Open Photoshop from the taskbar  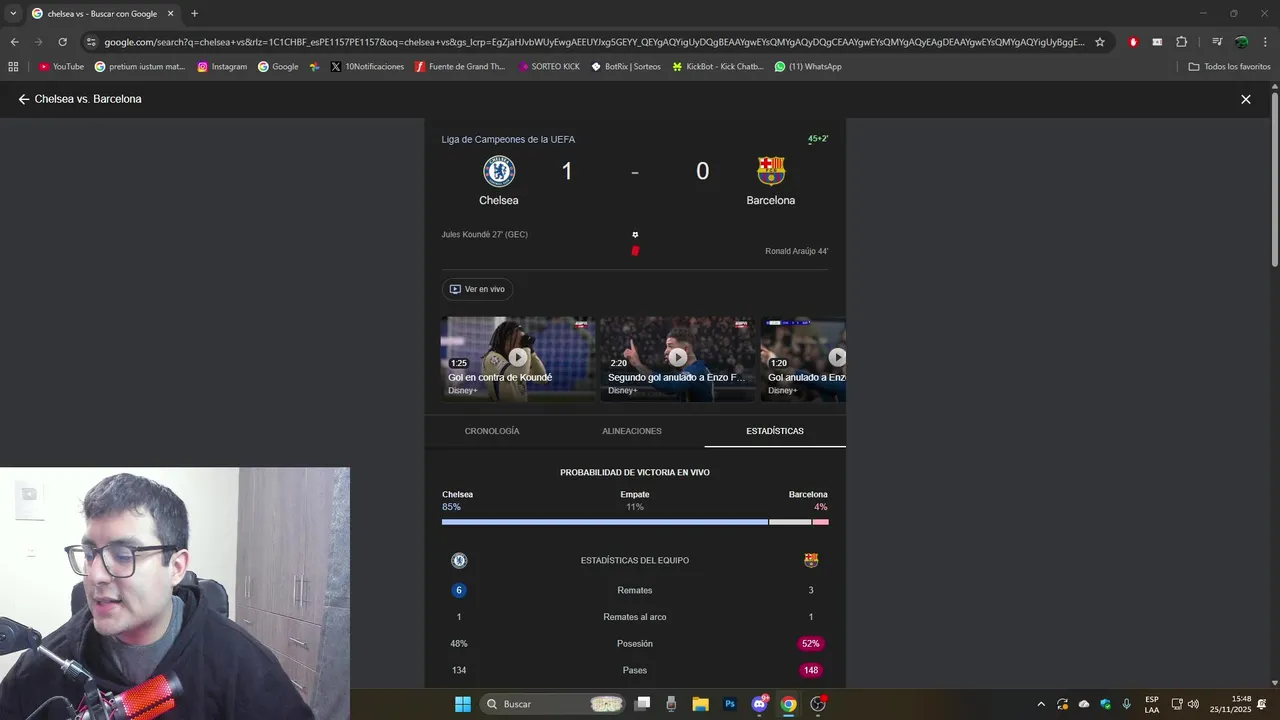click(x=730, y=704)
